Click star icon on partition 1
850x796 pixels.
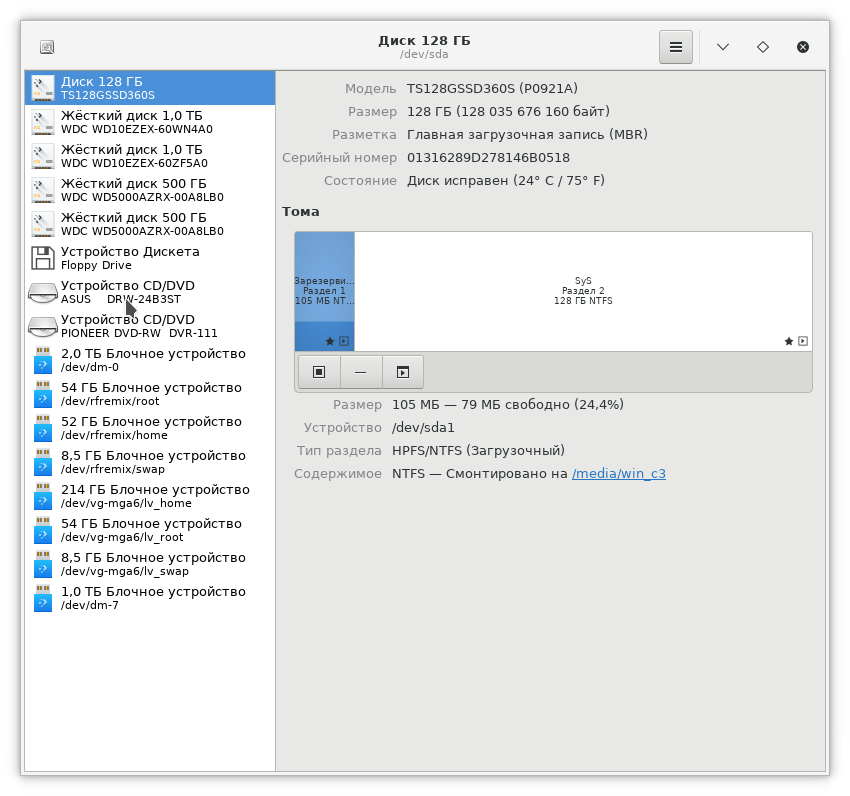[x=330, y=341]
